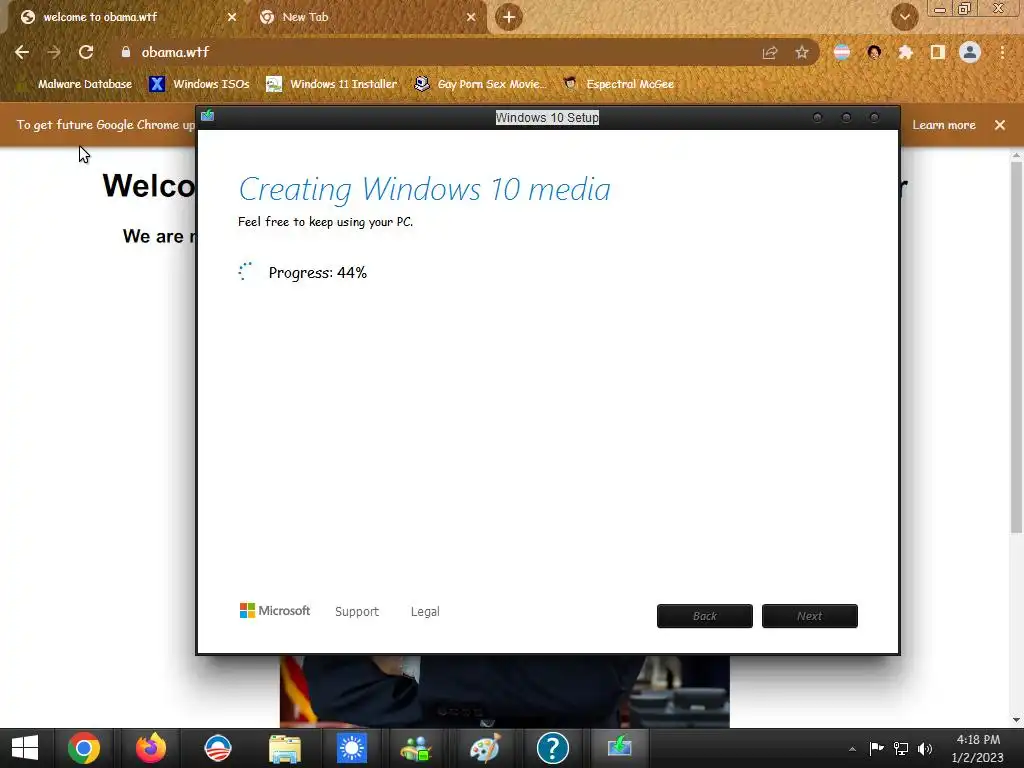Image resolution: width=1024 pixels, height=768 pixels.
Task: Click the Windows 10 Setup title icon
Action: (x=208, y=116)
